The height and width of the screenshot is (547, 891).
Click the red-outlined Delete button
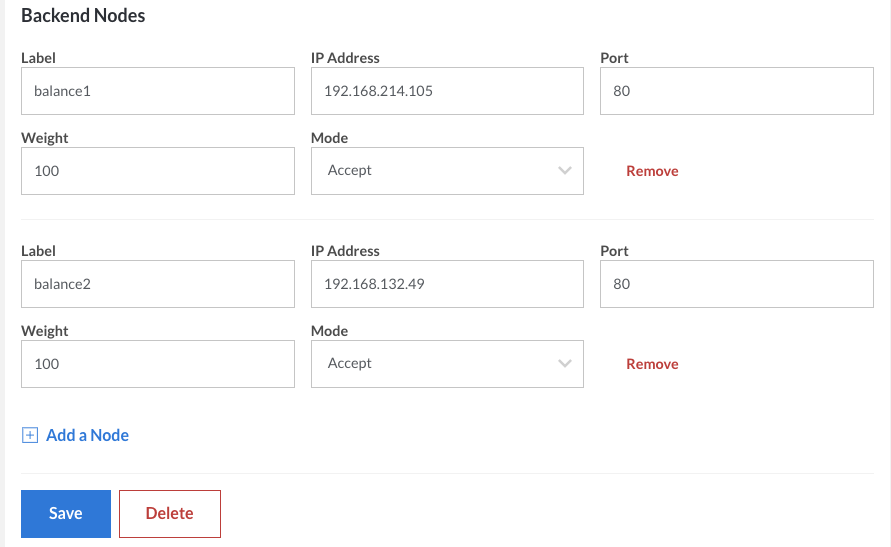(169, 514)
